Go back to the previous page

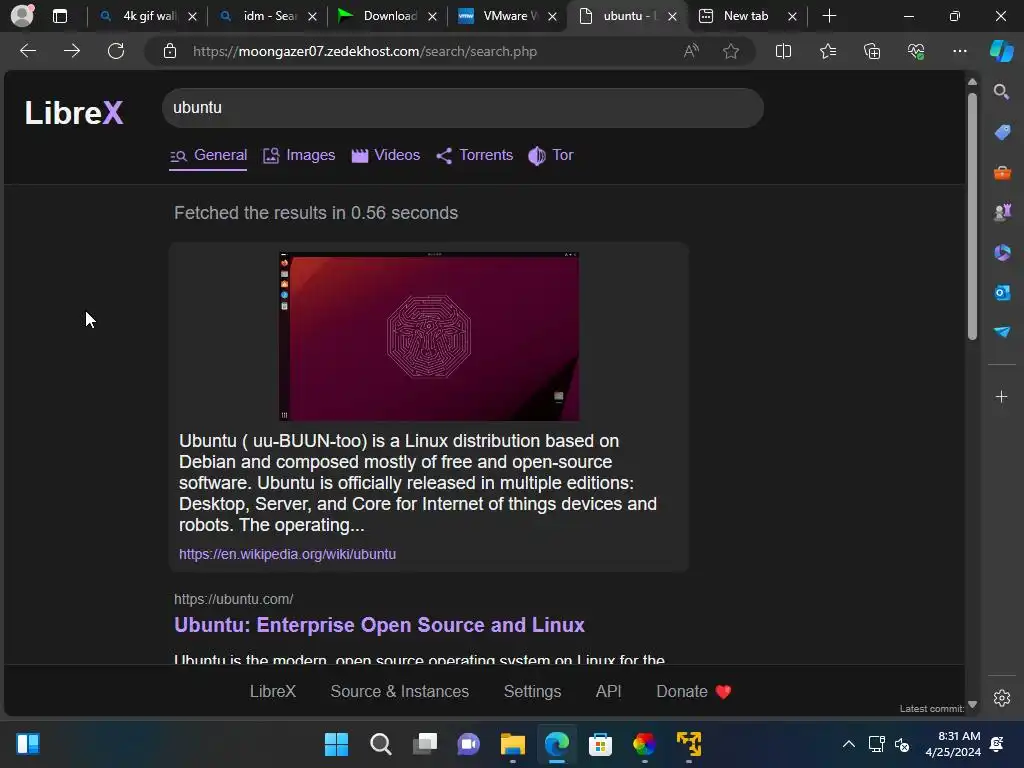point(27,51)
